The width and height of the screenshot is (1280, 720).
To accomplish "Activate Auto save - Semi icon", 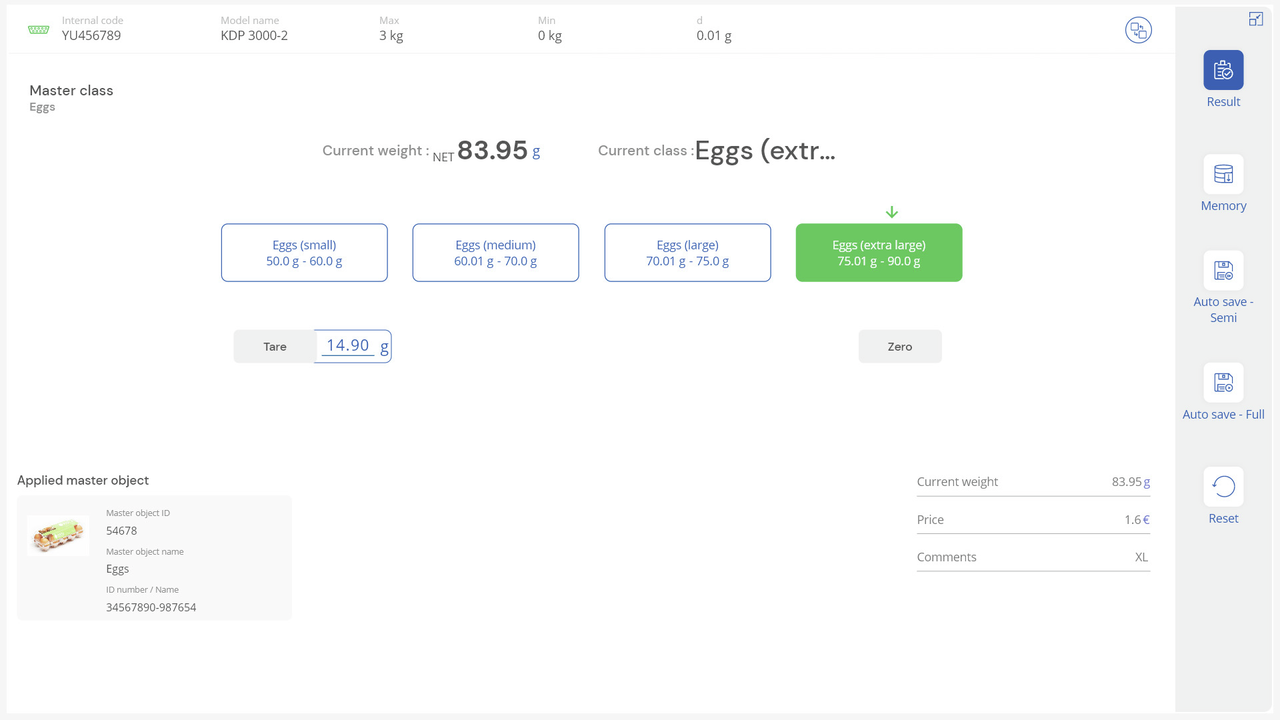I will pos(1223,271).
